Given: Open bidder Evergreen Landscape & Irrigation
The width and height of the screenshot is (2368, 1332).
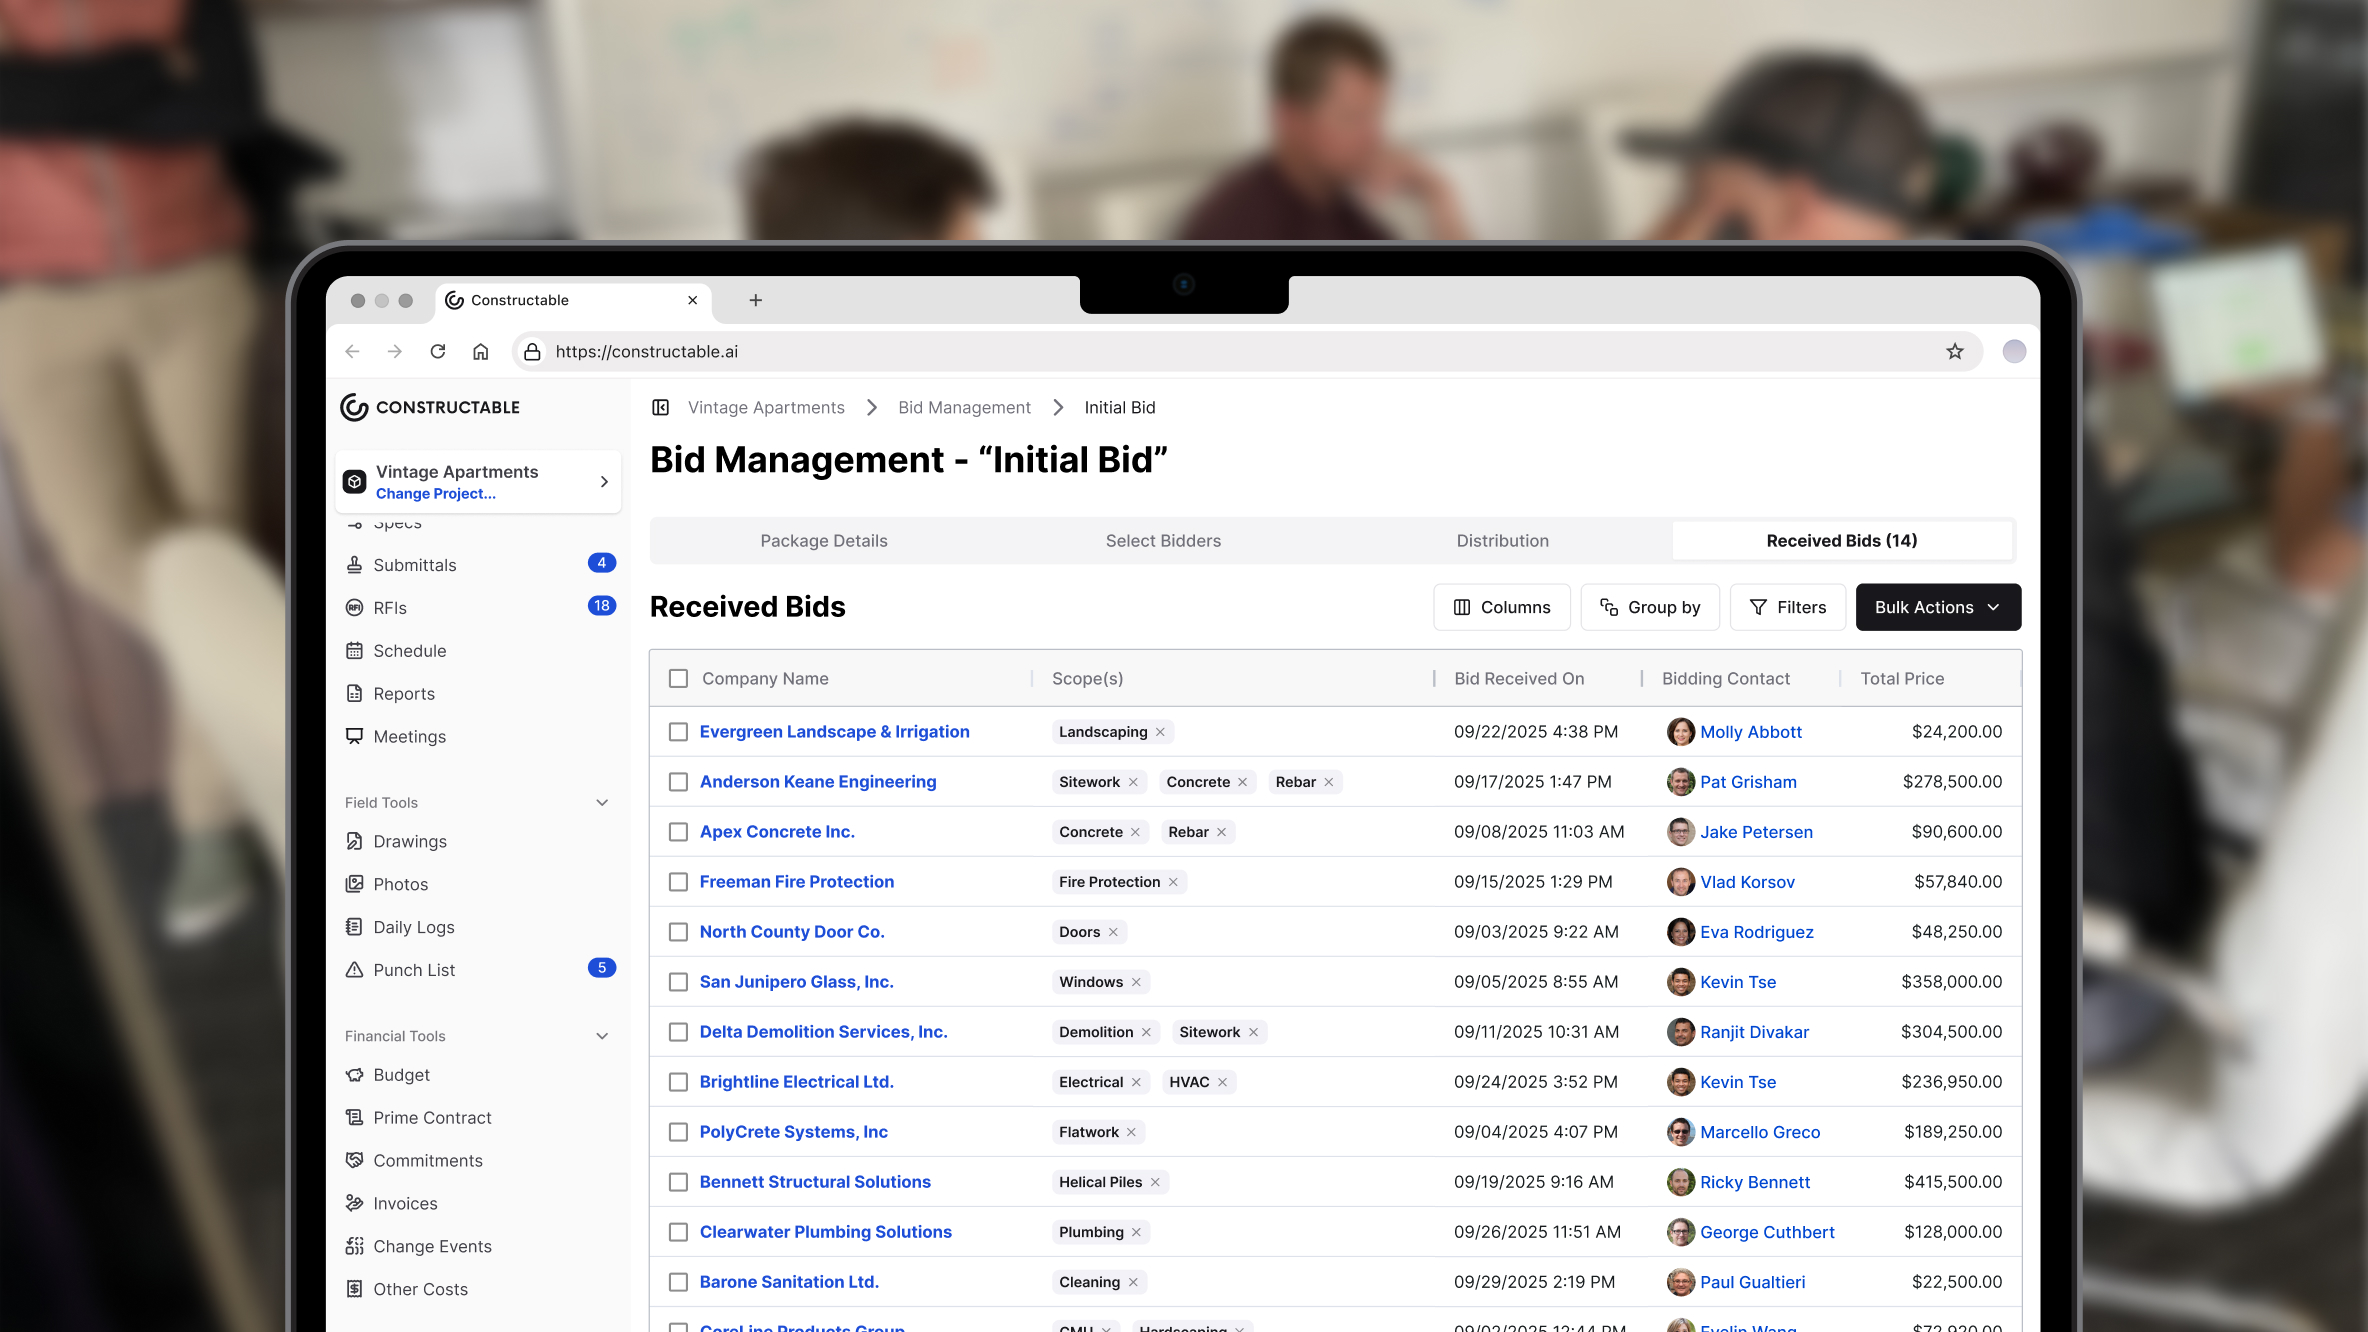Looking at the screenshot, I should click(x=834, y=731).
